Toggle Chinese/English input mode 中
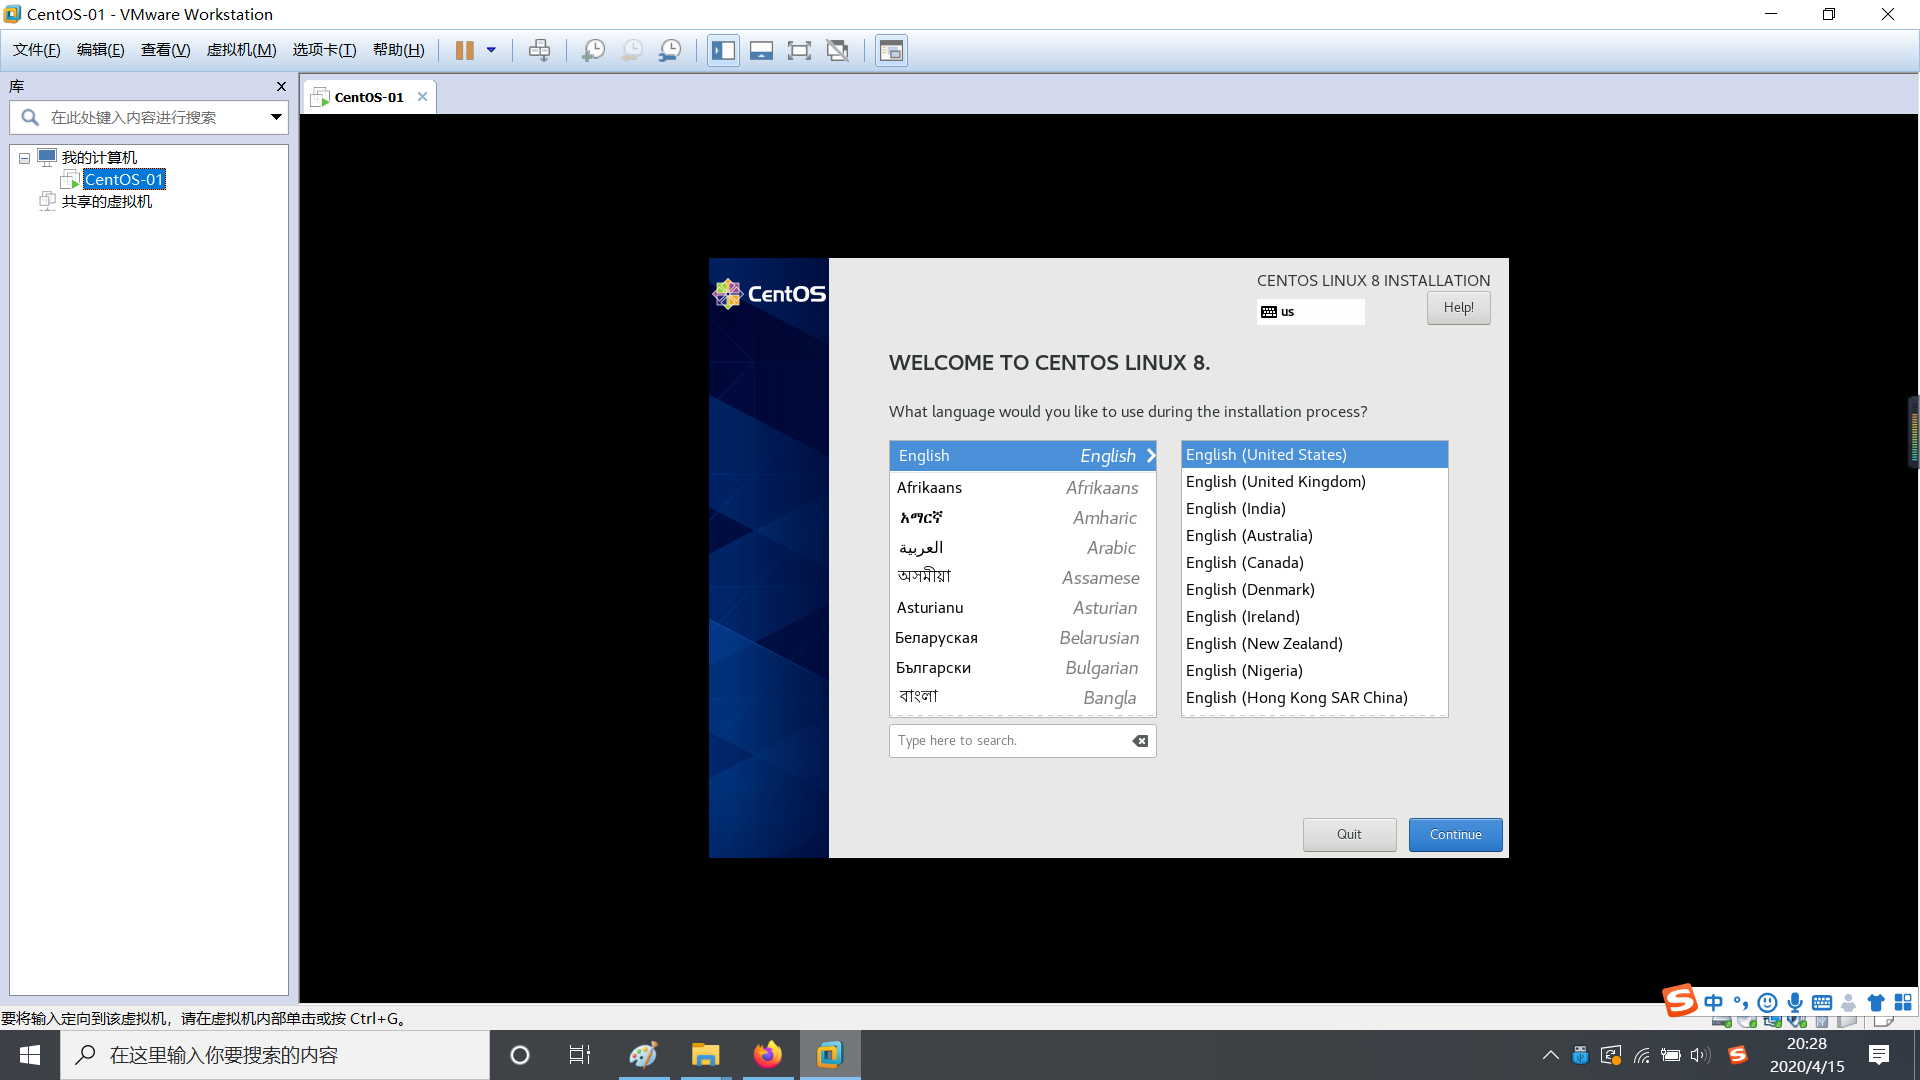This screenshot has height=1080, width=1920. 1714,1003
